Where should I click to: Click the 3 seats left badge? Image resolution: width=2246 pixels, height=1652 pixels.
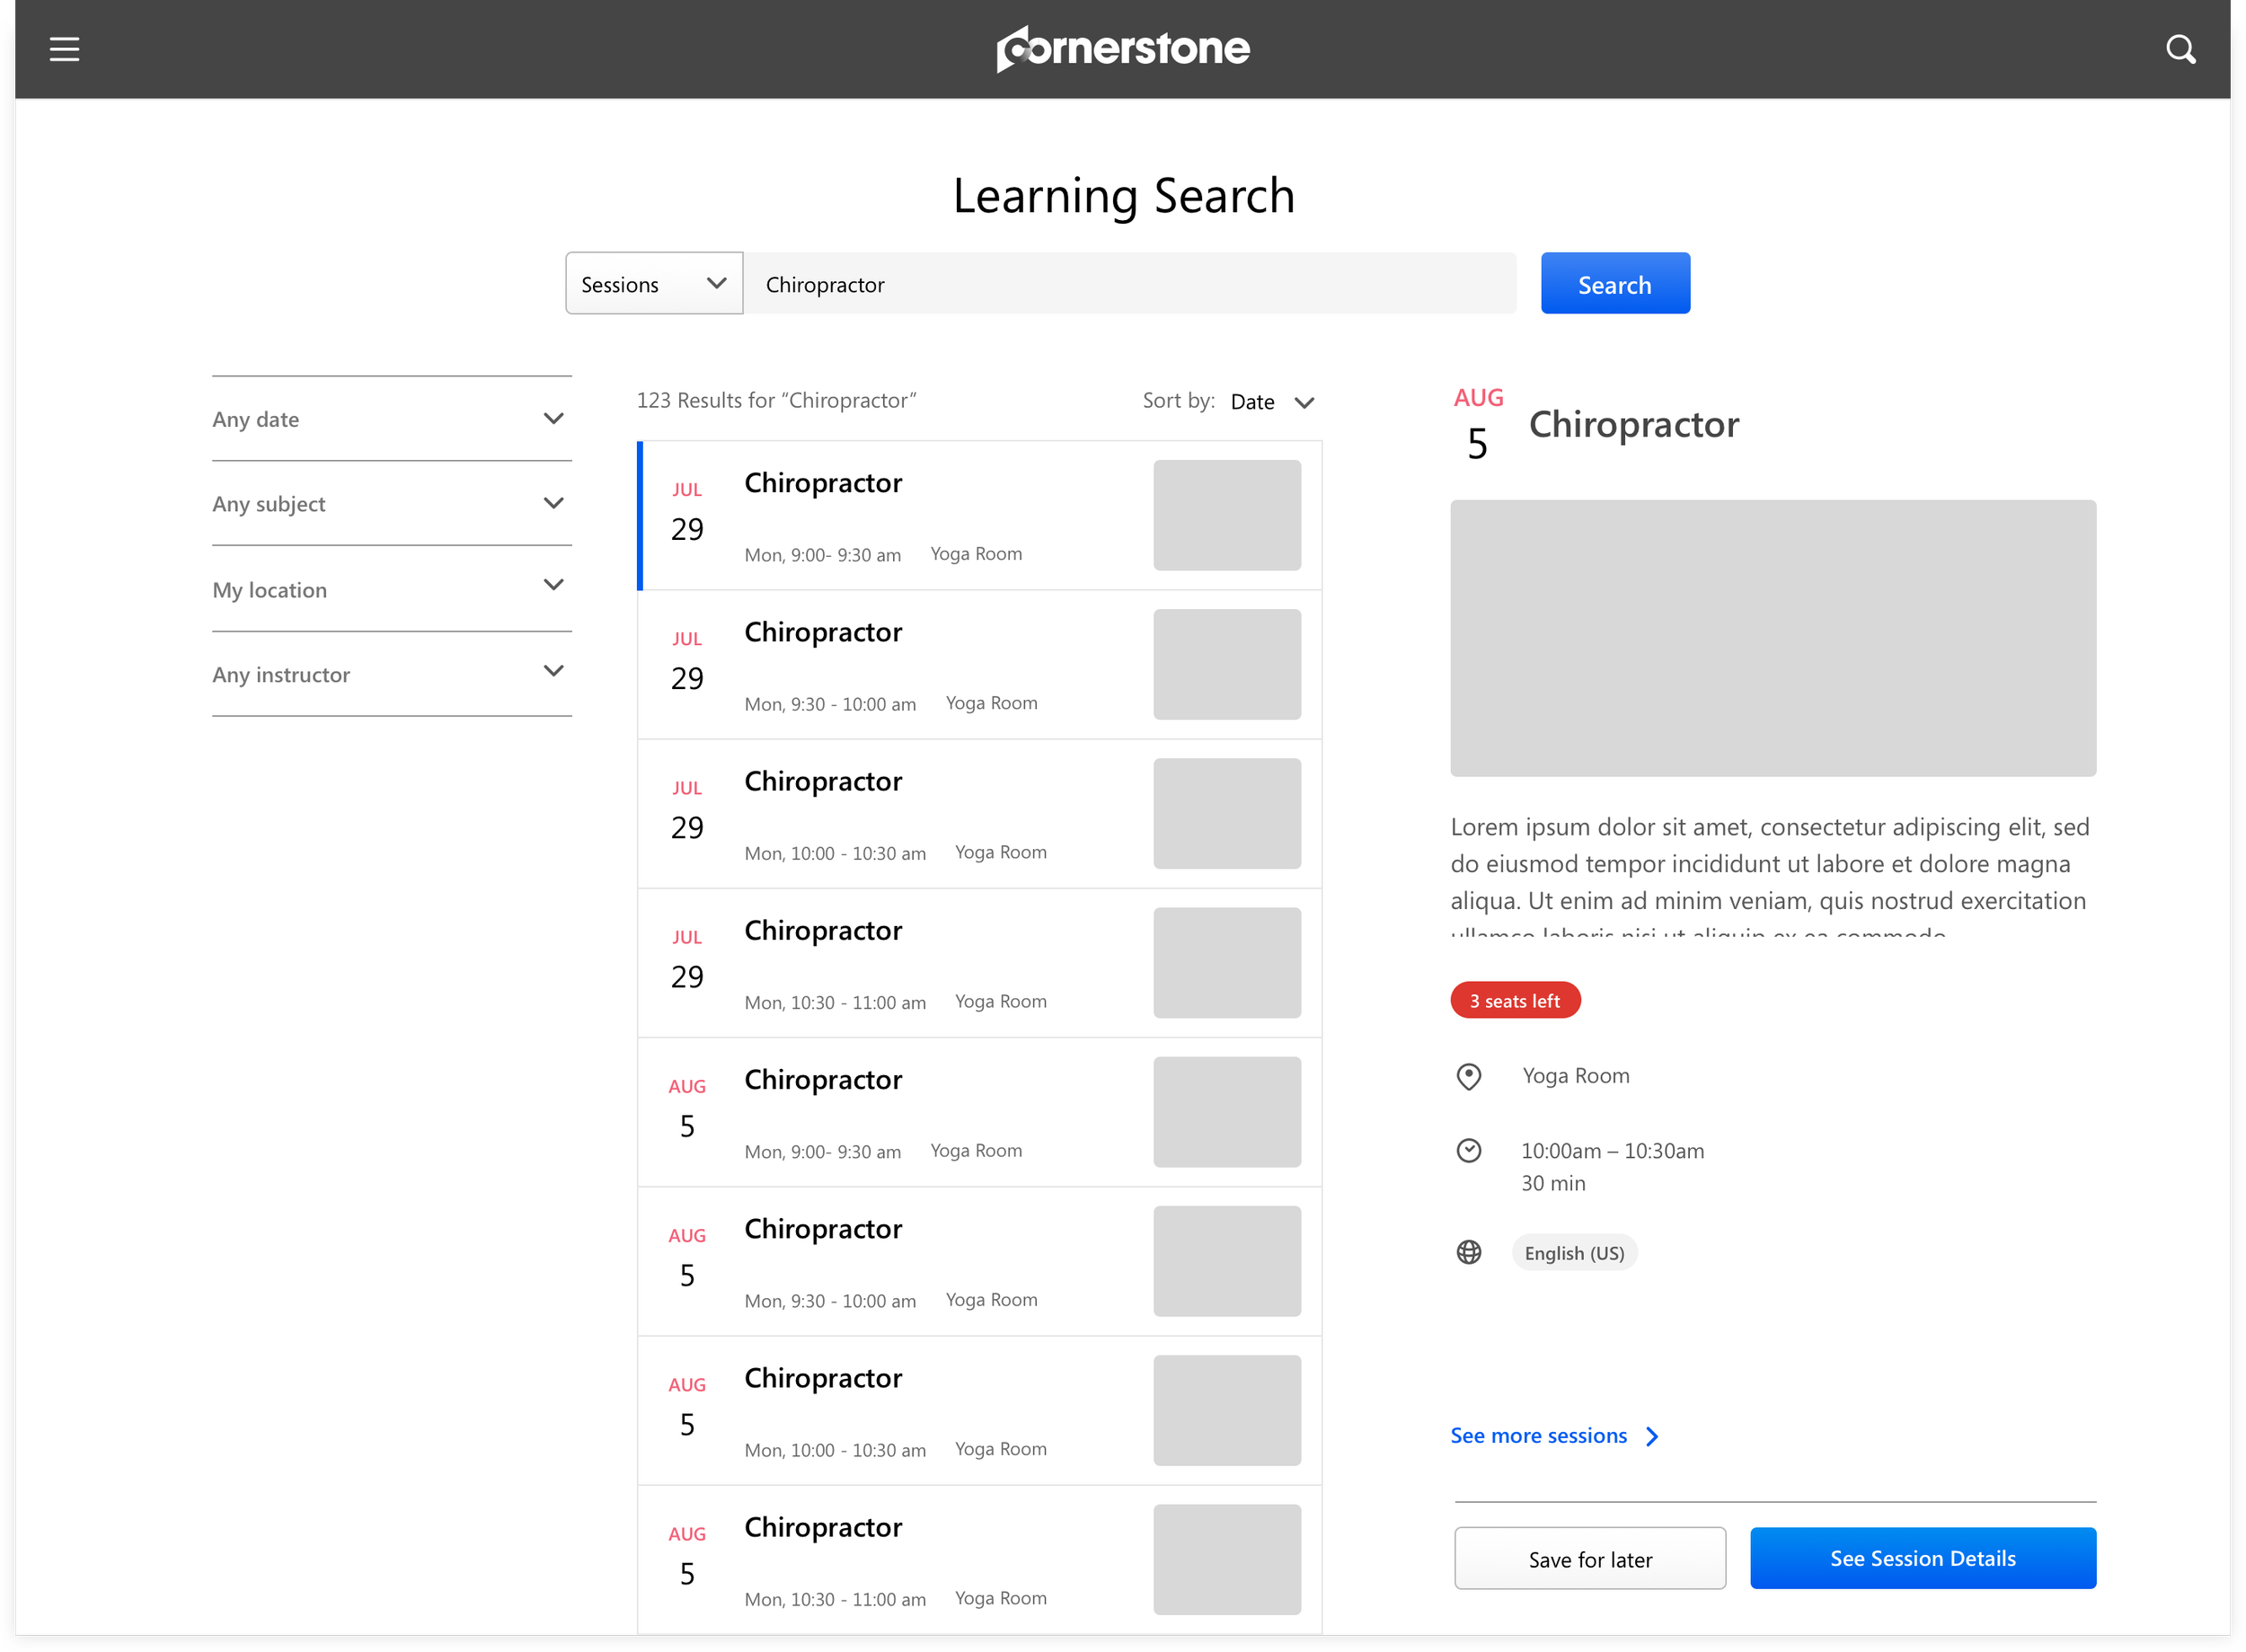tap(1514, 1000)
